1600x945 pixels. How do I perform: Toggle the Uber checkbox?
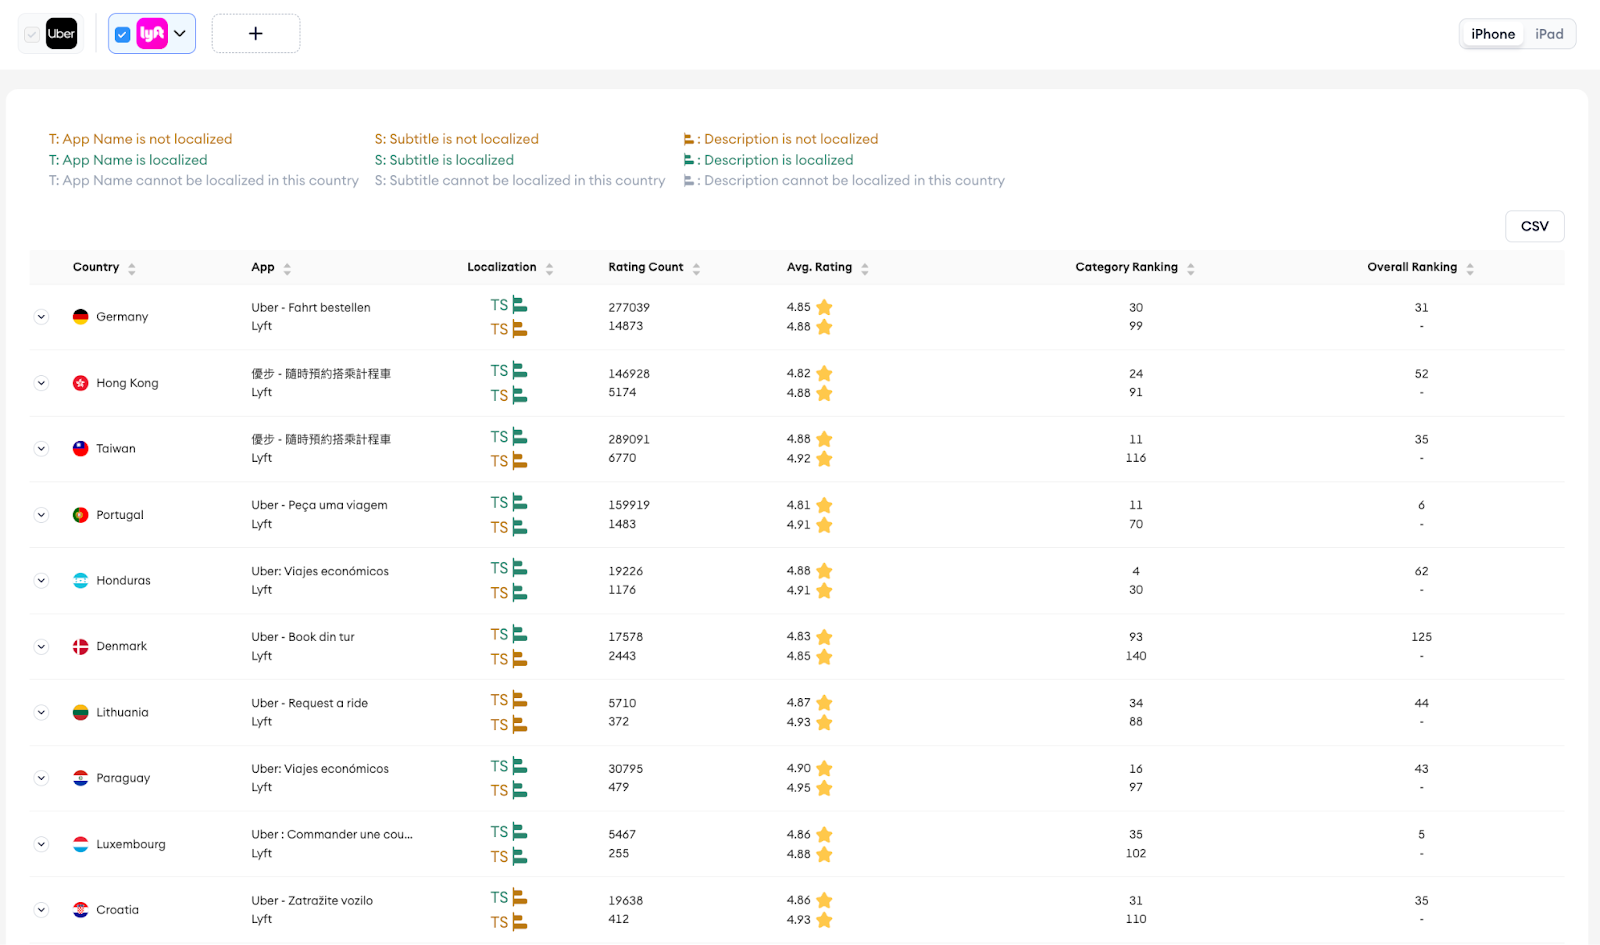click(x=32, y=35)
